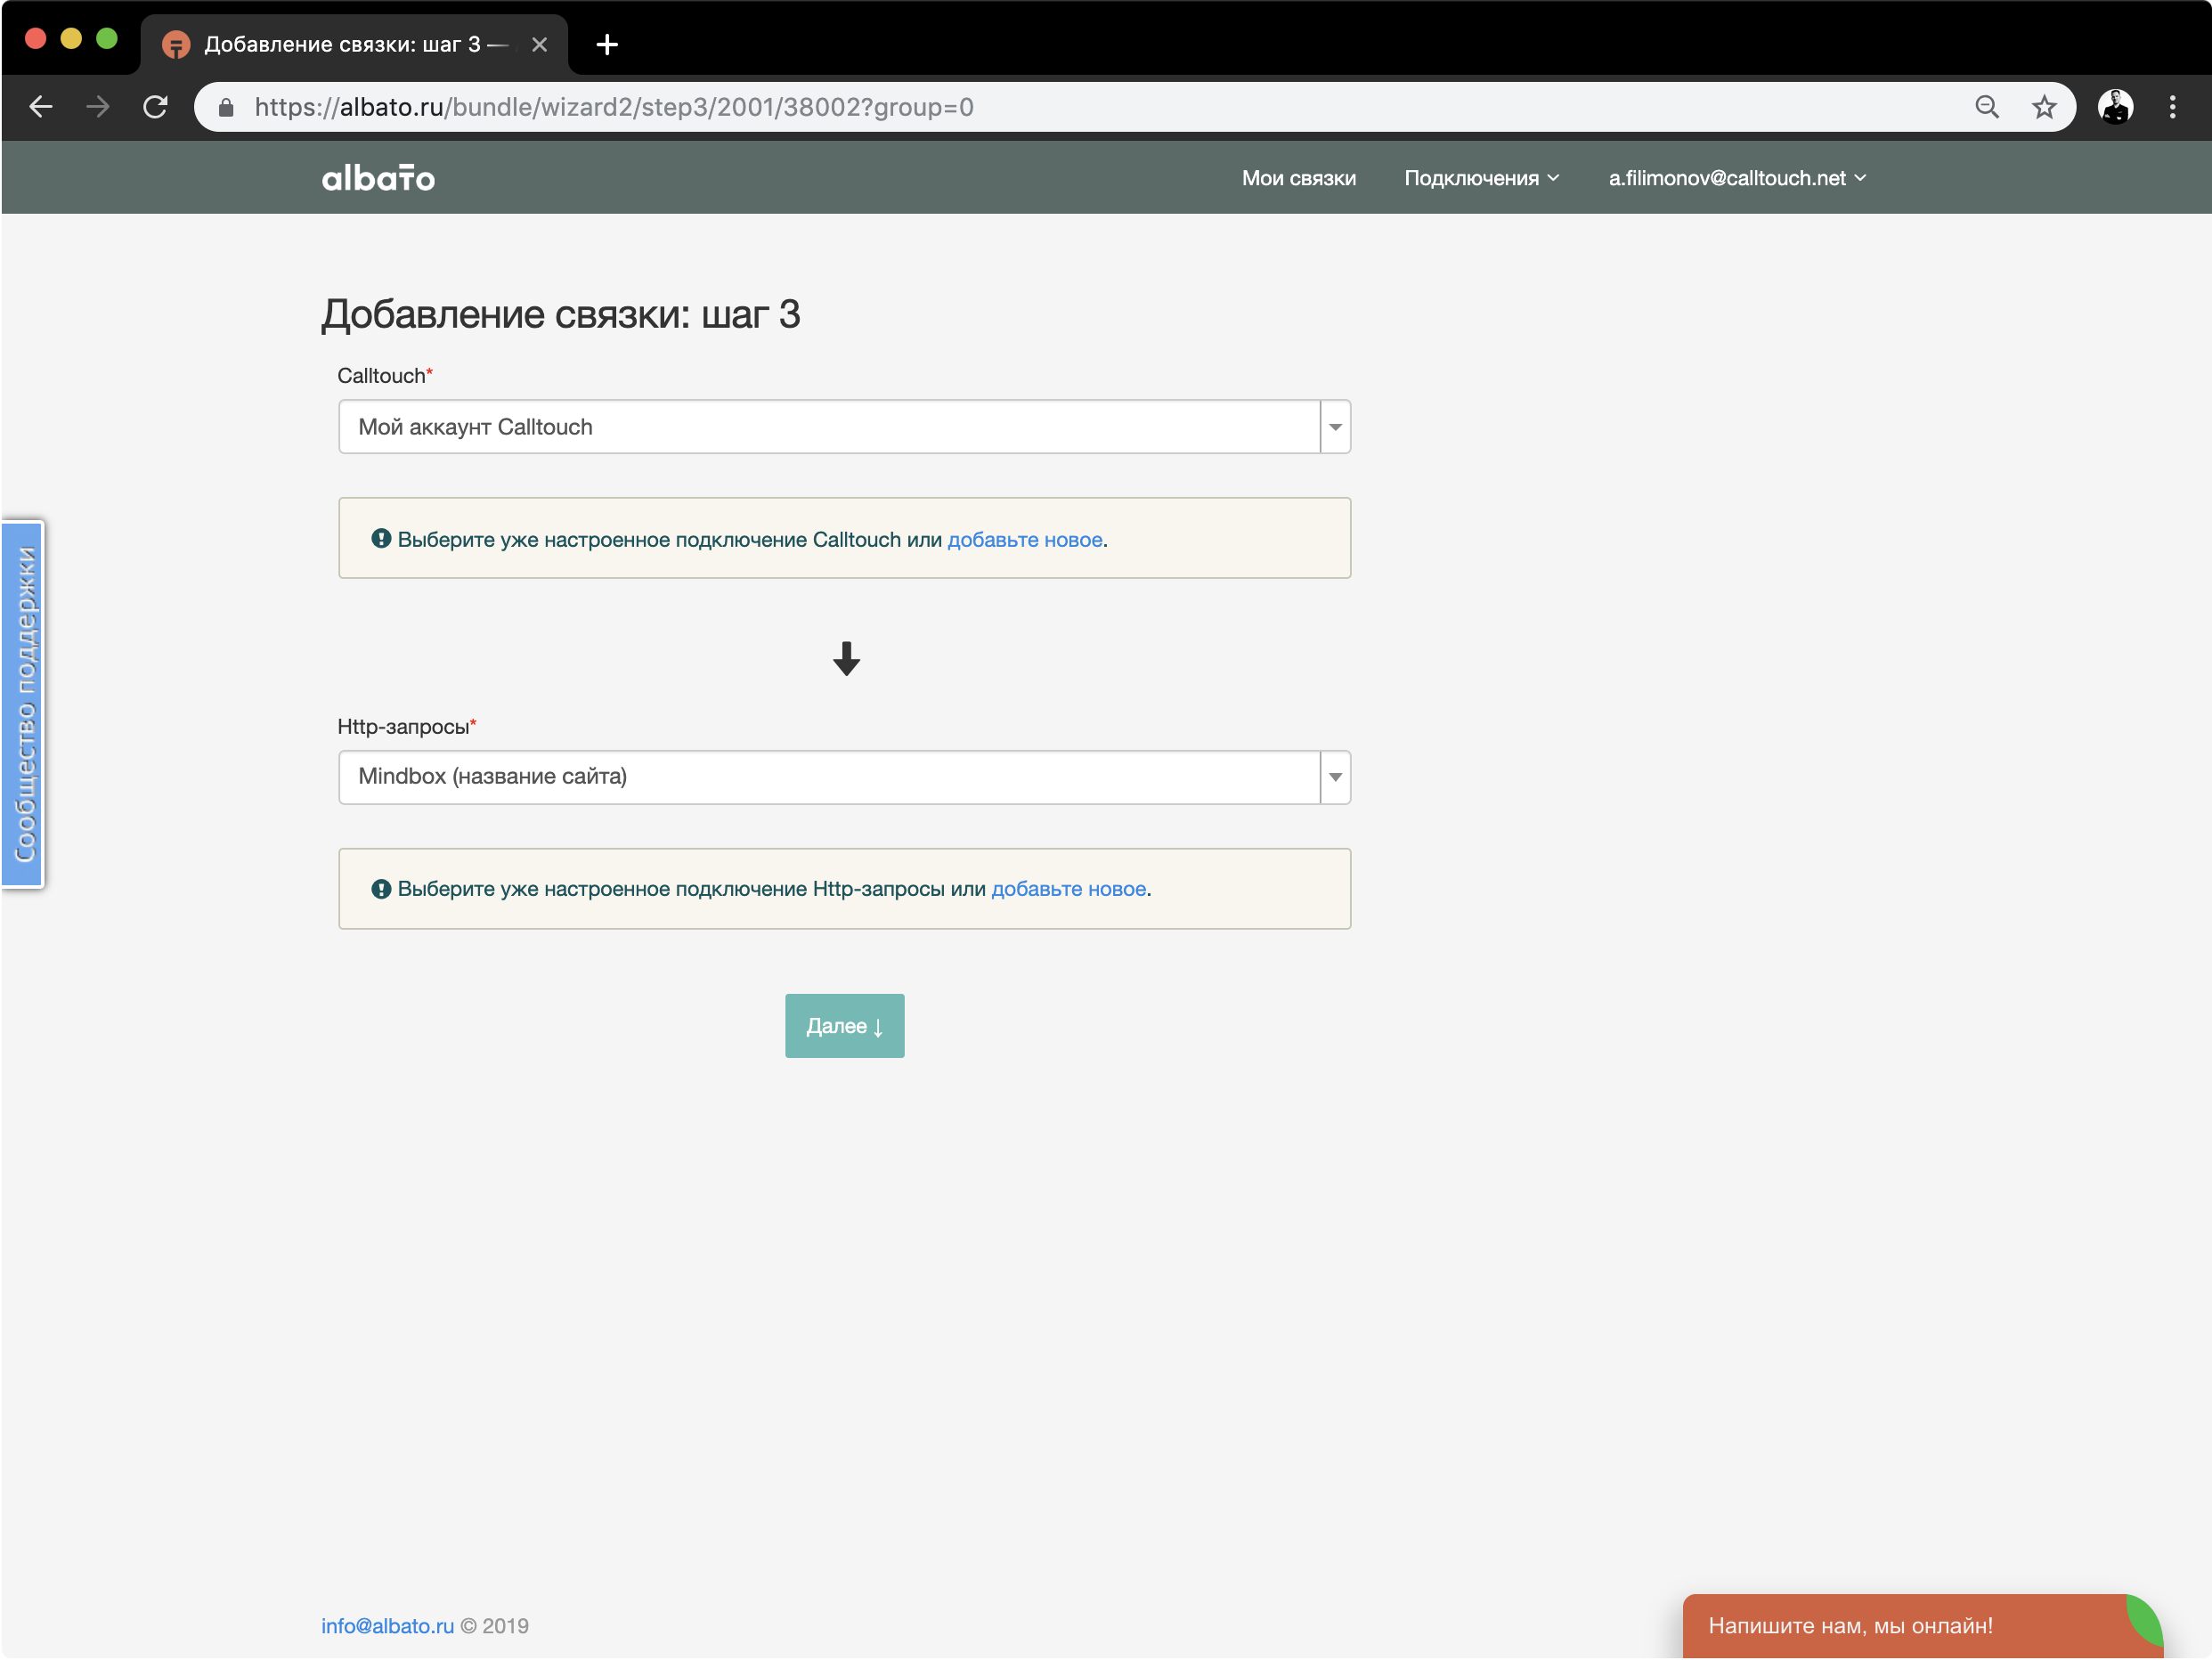Click the browser back arrow
Image resolution: width=2212 pixels, height=1660 pixels.
point(41,107)
